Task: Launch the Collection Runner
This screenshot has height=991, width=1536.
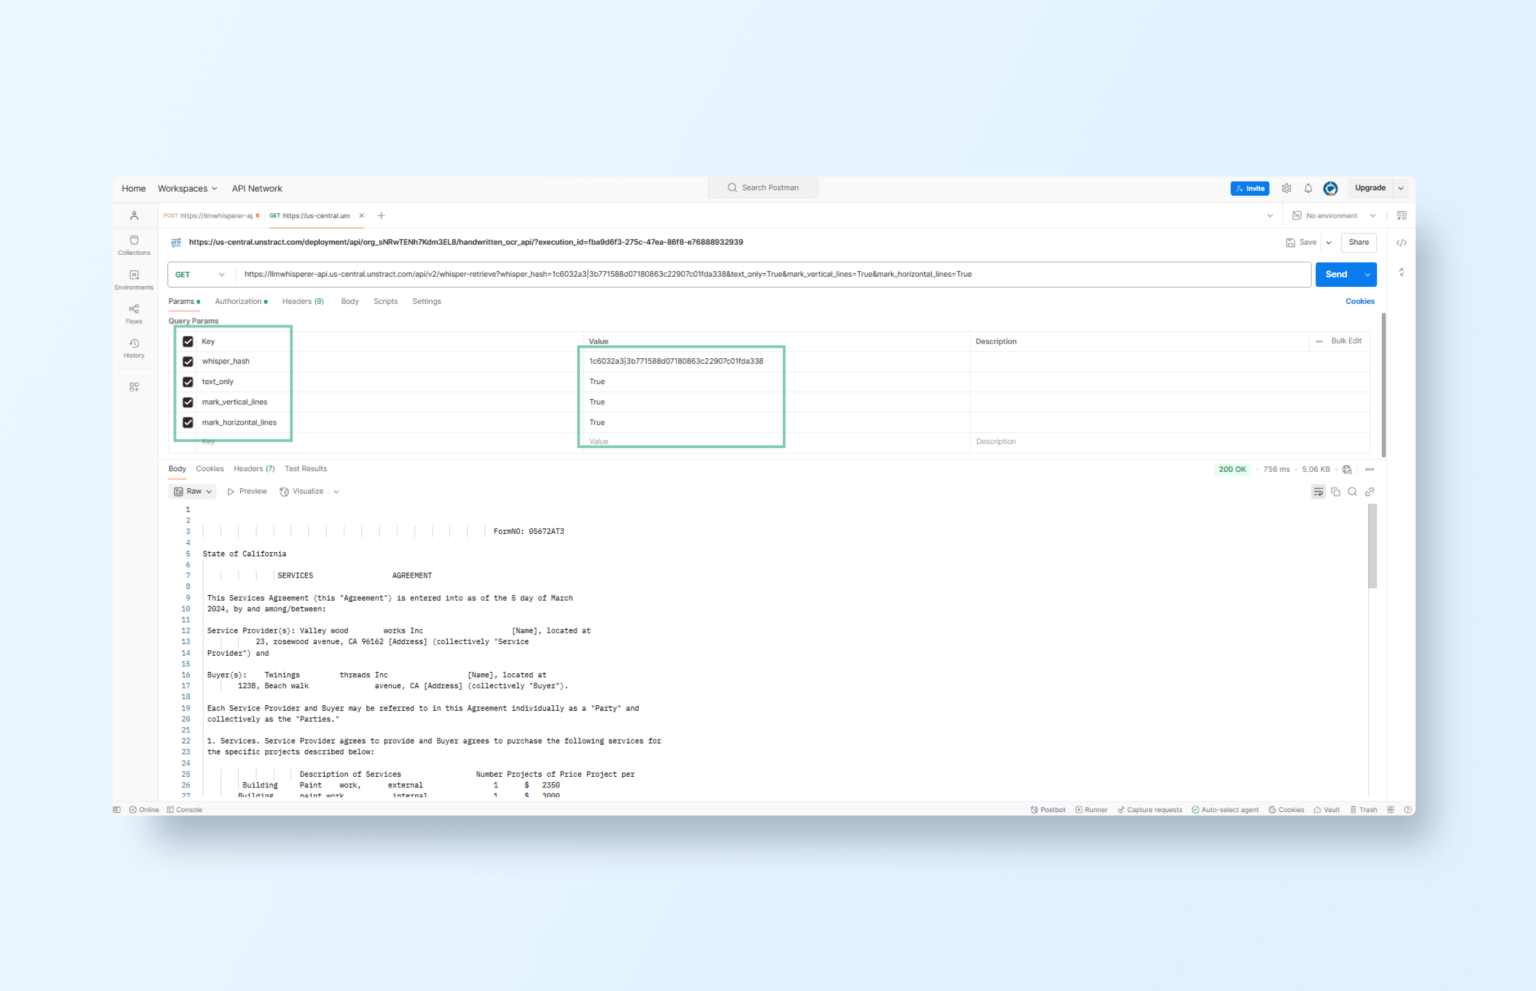Action: (x=1091, y=809)
